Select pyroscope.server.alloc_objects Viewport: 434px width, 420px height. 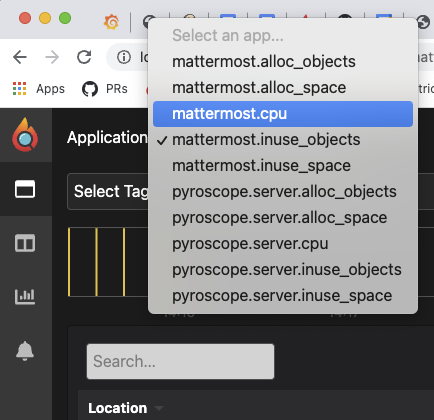[283, 192]
